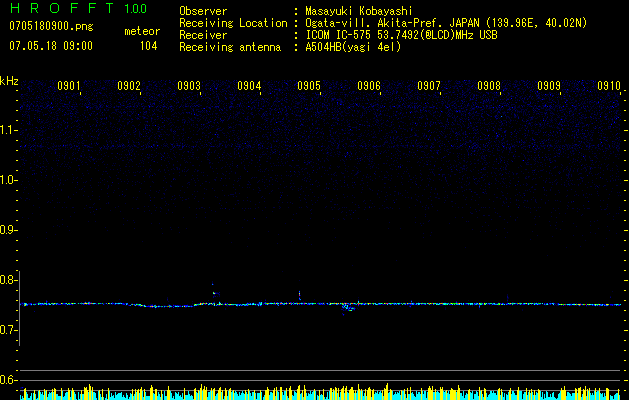This screenshot has width=629, height=400.
Task: Select observer name Masayuki Kobayashi
Action: (359, 11)
